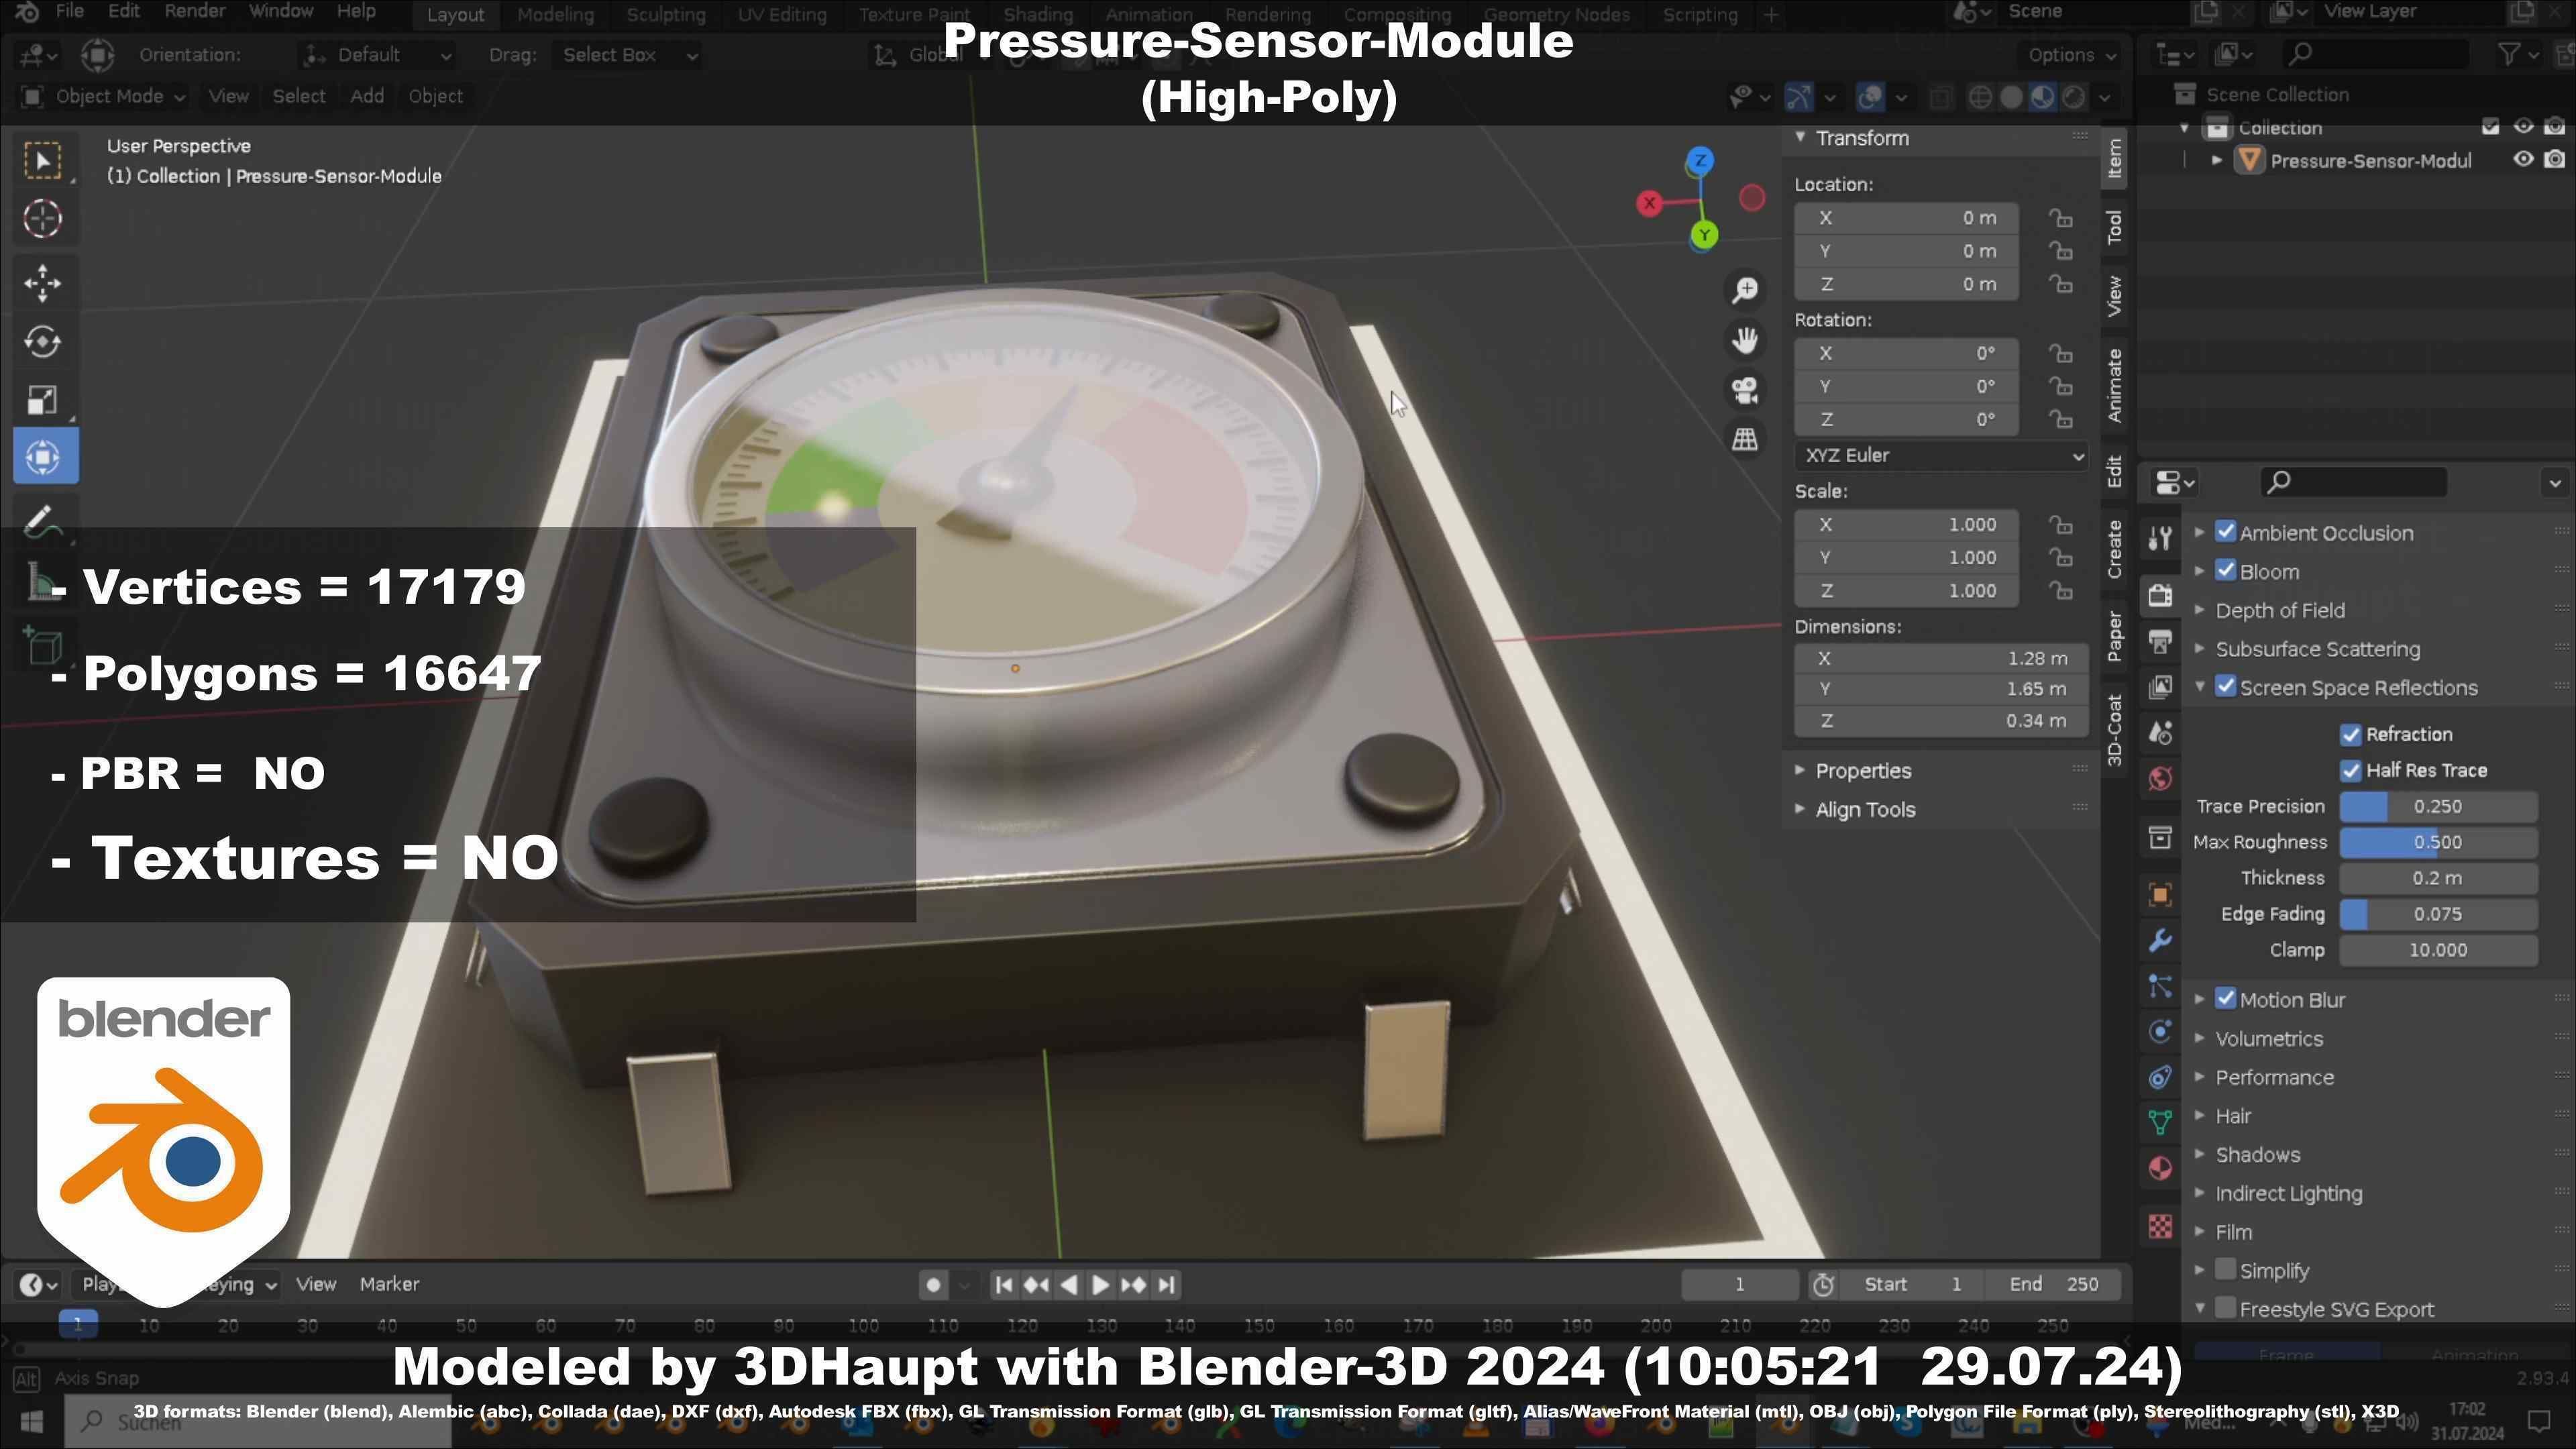The width and height of the screenshot is (2576, 1449).
Task: Select the Annotate tool
Action: pos(43,521)
